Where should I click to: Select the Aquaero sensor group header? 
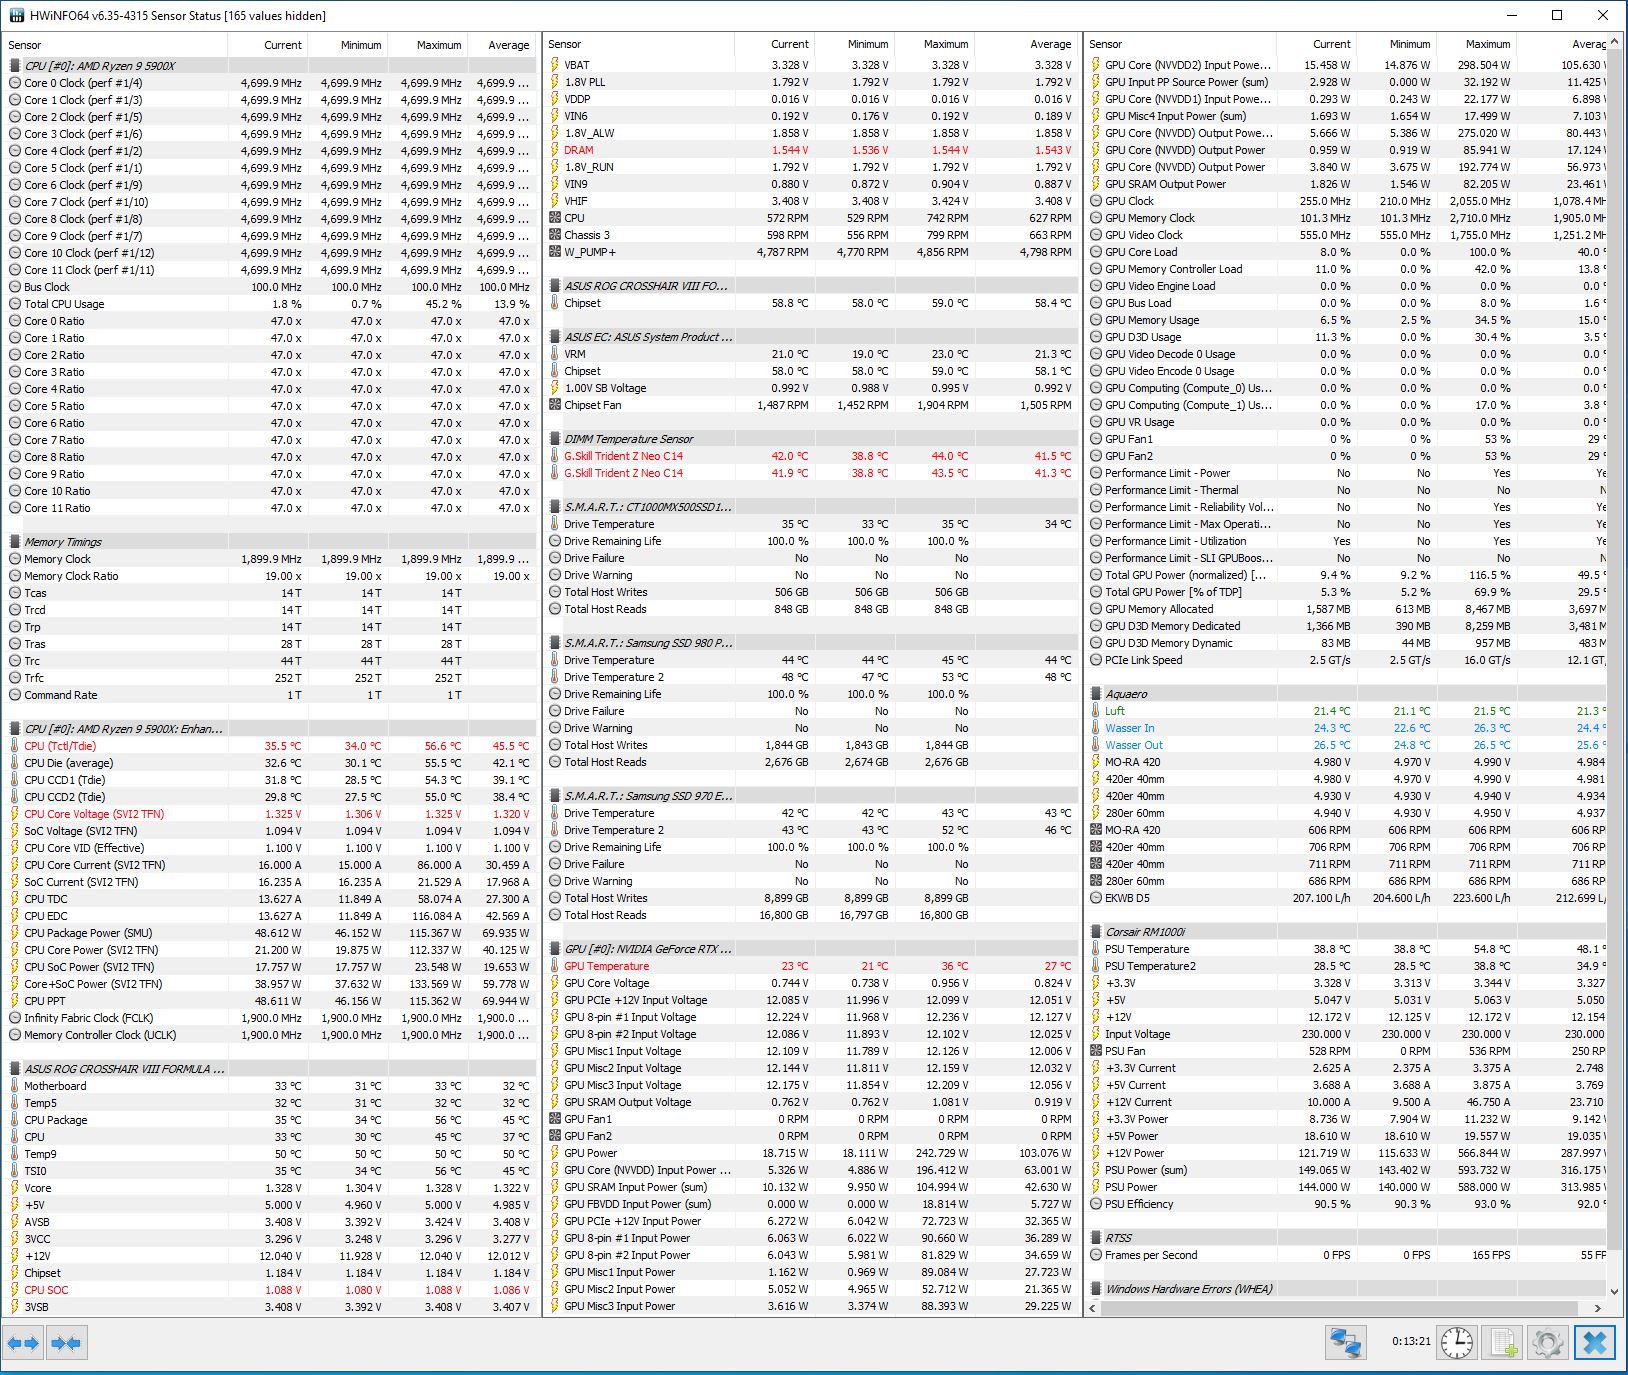tap(1346, 694)
